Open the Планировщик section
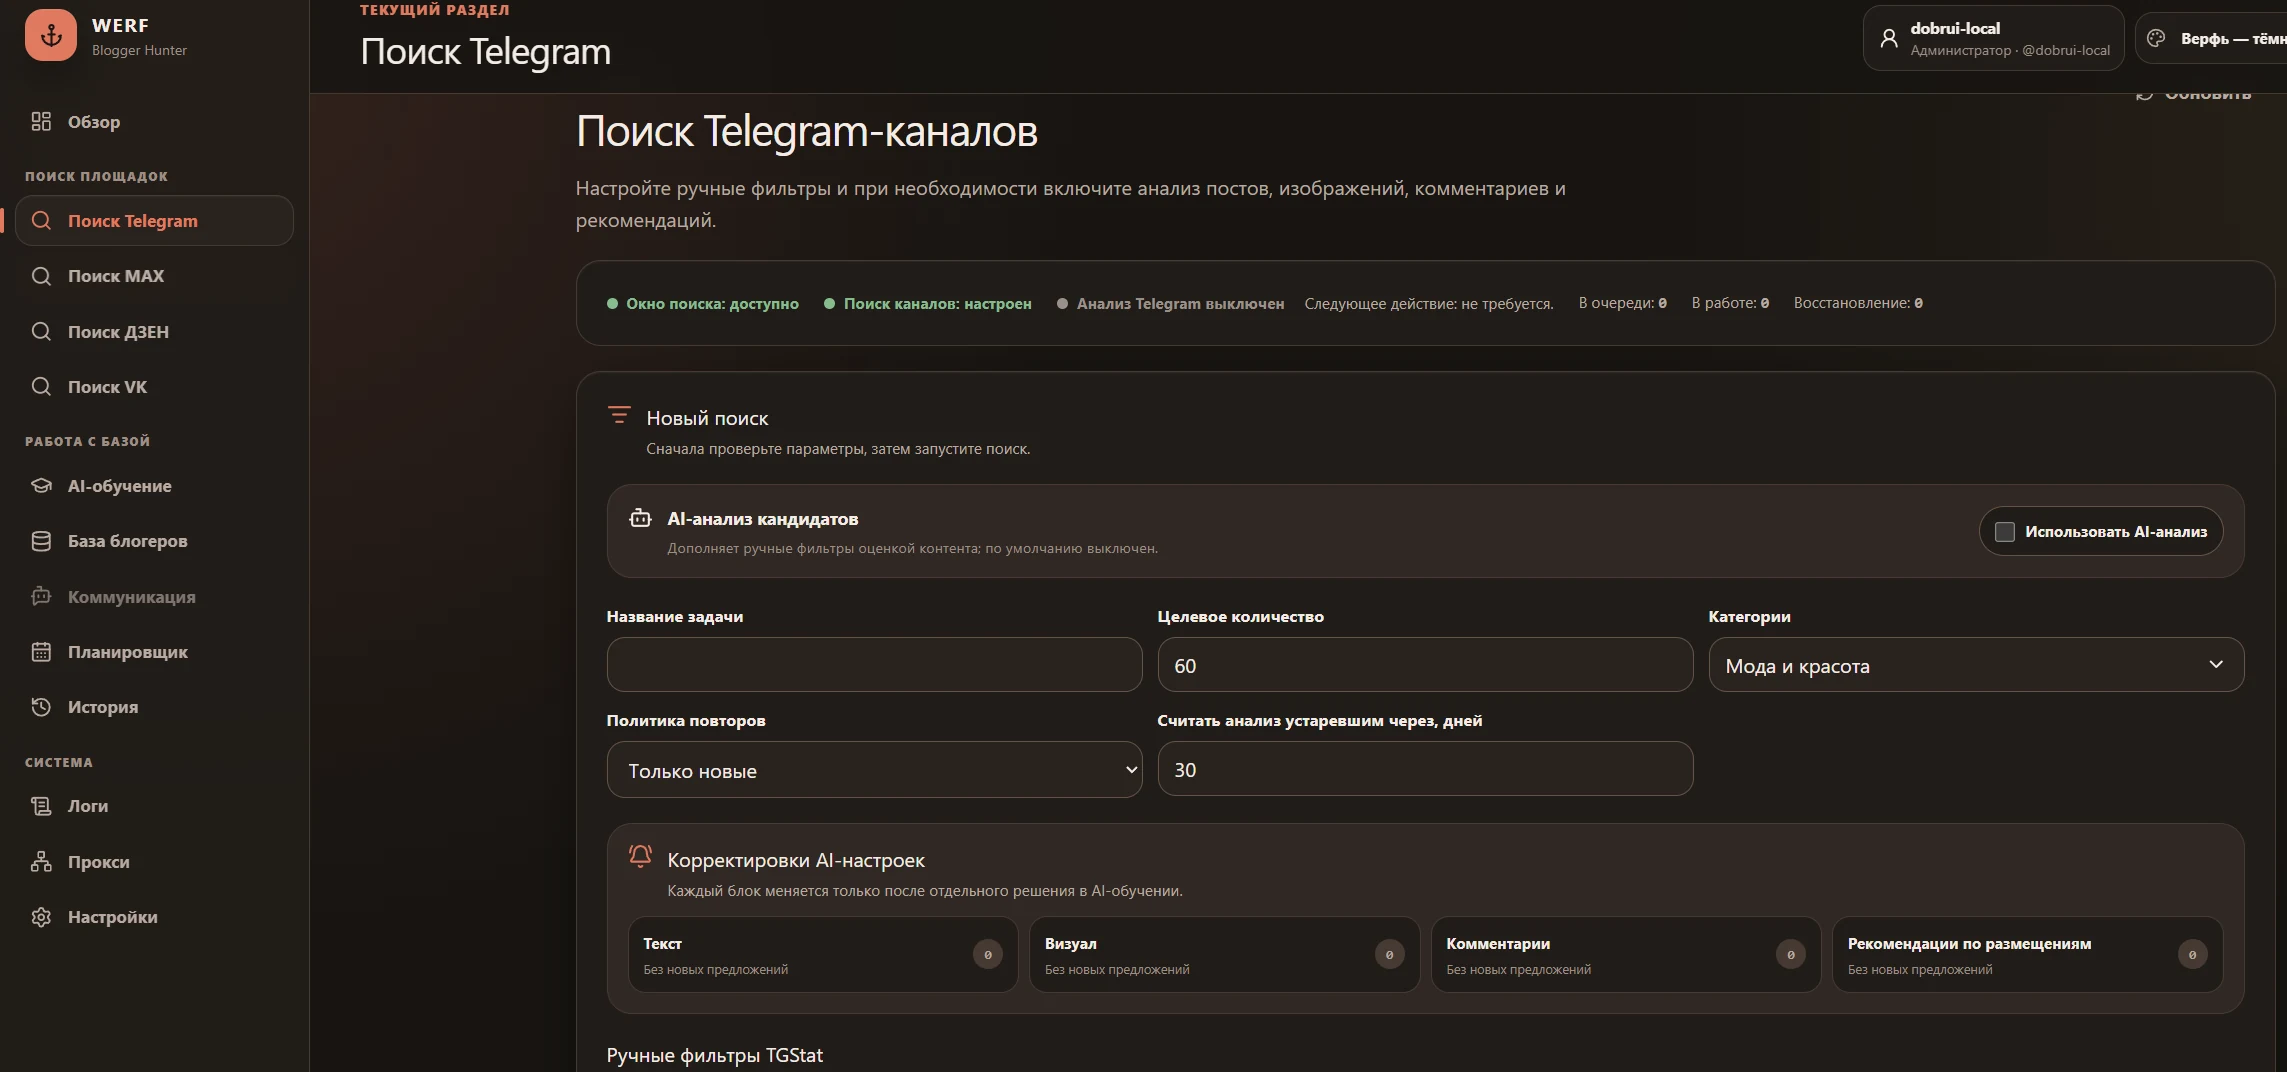The width and height of the screenshot is (2287, 1072). (x=154, y=652)
